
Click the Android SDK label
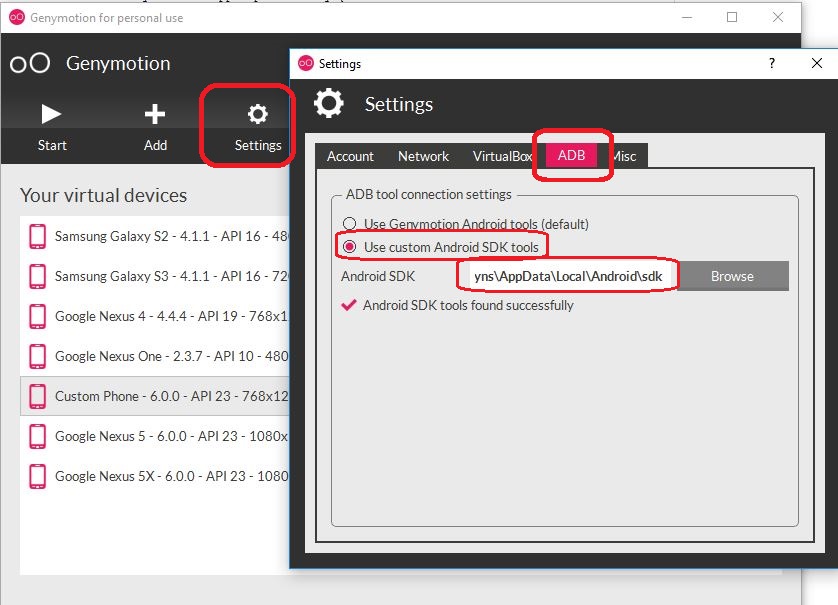tap(378, 276)
